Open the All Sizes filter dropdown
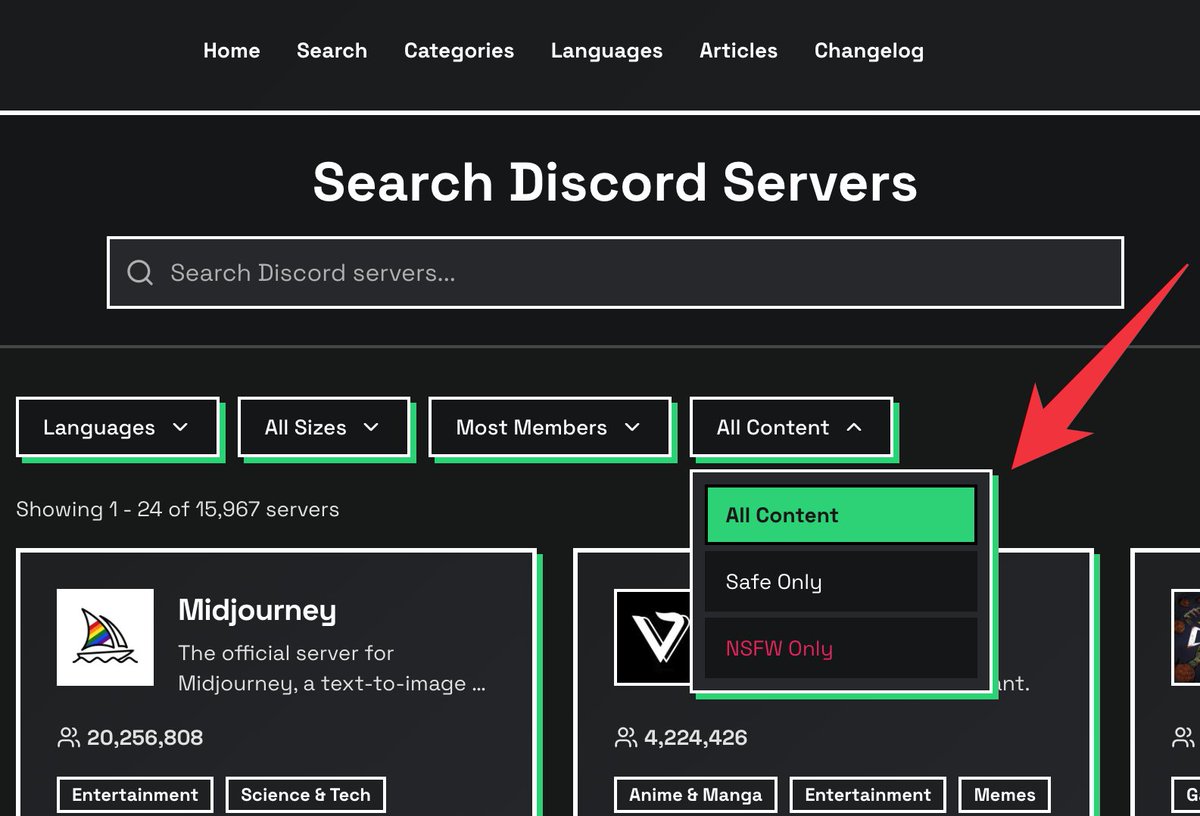 [x=323, y=427]
